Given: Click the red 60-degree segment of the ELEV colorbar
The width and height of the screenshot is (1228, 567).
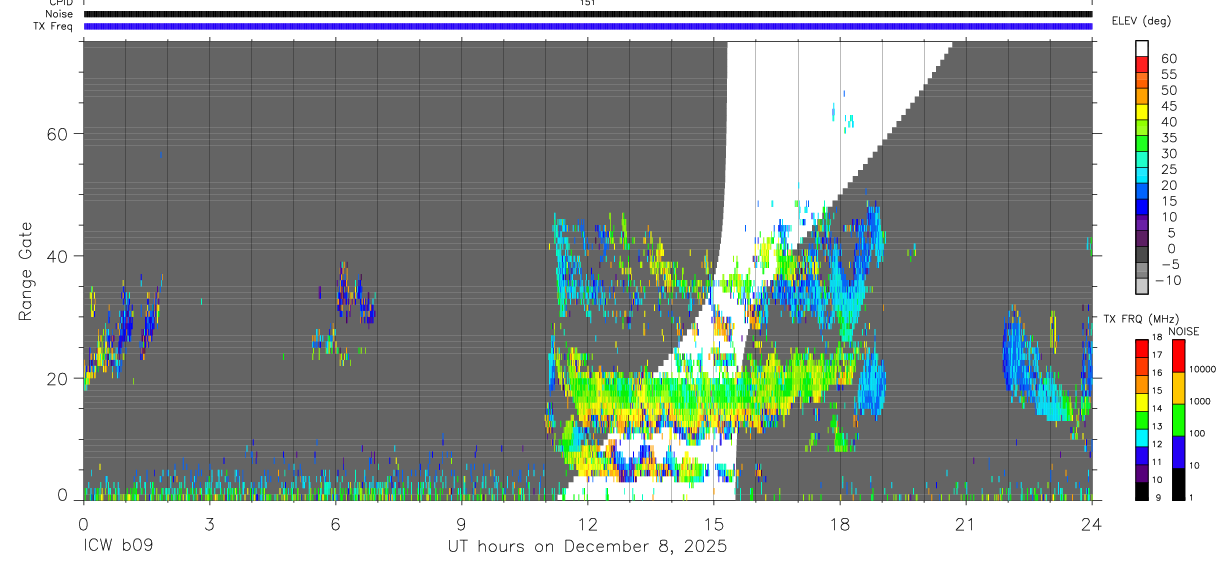Looking at the screenshot, I should pyautogui.click(x=1142, y=63).
